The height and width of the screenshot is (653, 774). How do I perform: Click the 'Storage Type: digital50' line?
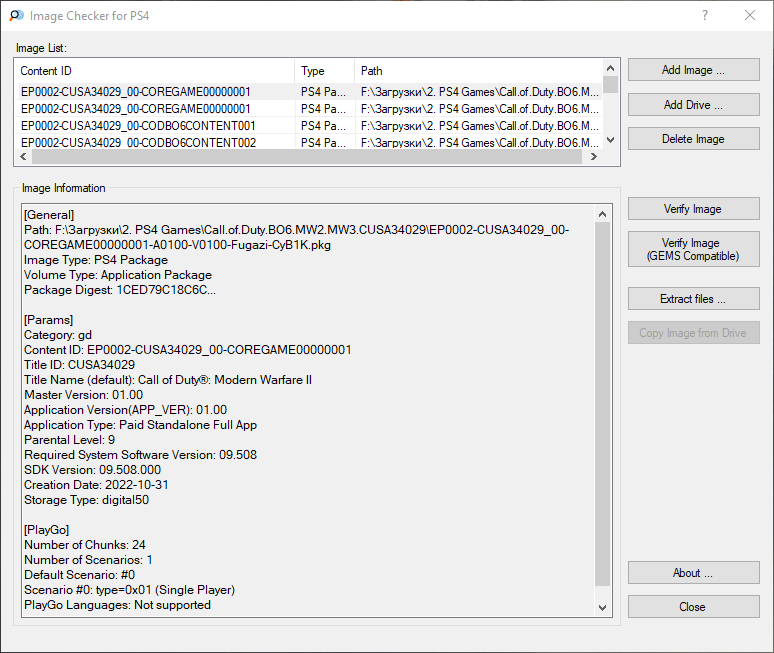click(86, 499)
